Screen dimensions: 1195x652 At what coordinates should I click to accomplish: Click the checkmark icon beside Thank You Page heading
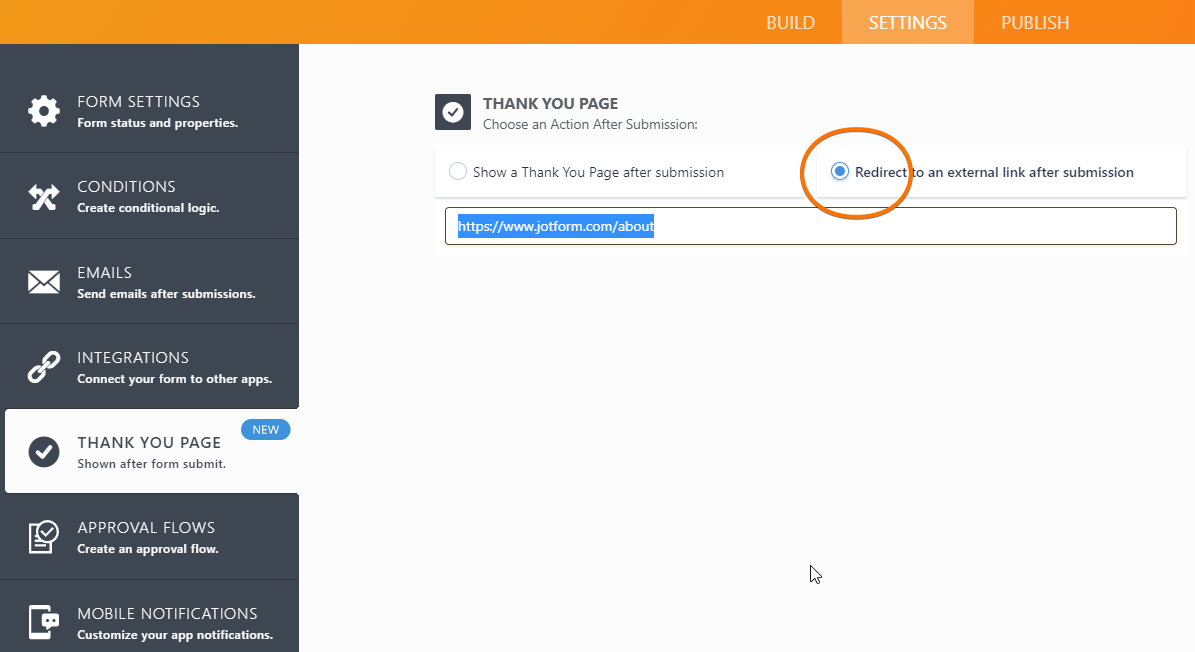pyautogui.click(x=453, y=112)
